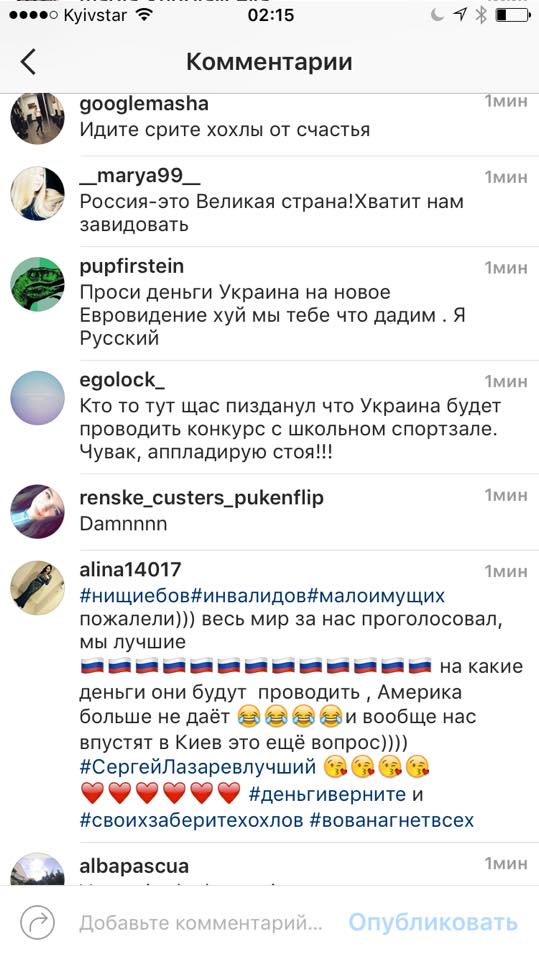The image size is (539, 960).
Task: Tap pupfirstein's green dinosaur avatar
Action: click(37, 284)
